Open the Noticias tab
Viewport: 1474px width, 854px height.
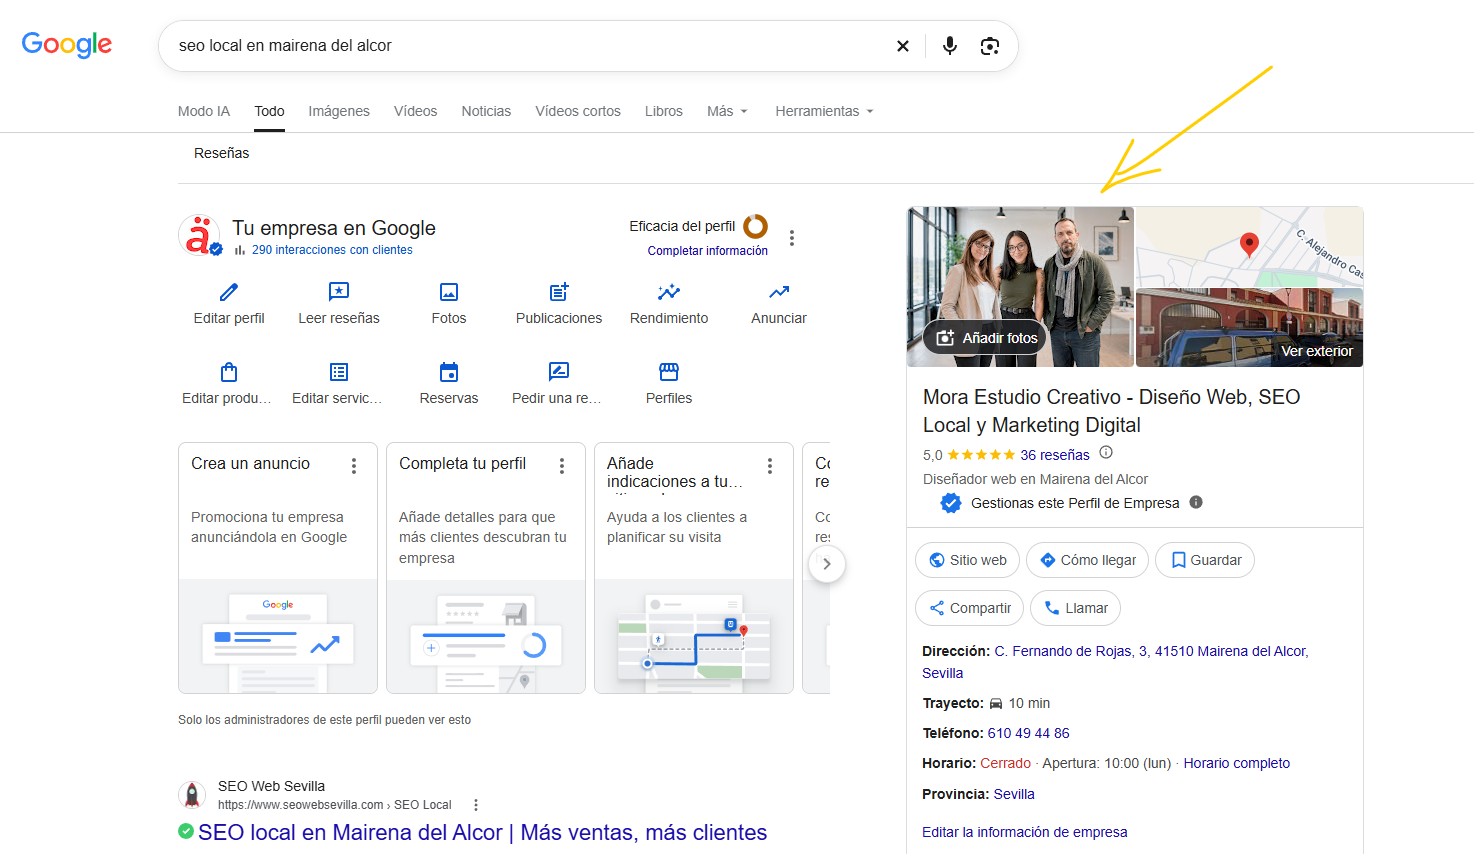[486, 111]
